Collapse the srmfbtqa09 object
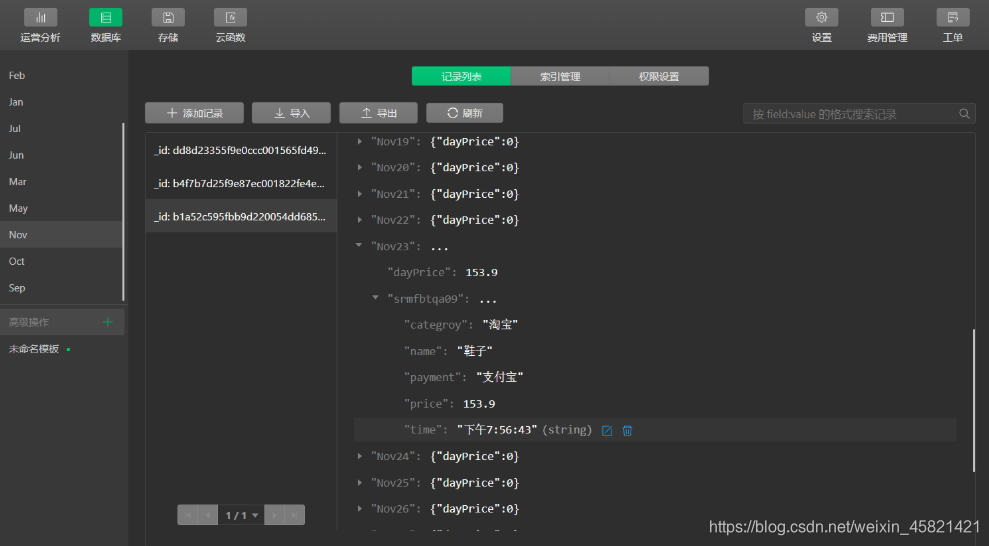 pos(375,298)
